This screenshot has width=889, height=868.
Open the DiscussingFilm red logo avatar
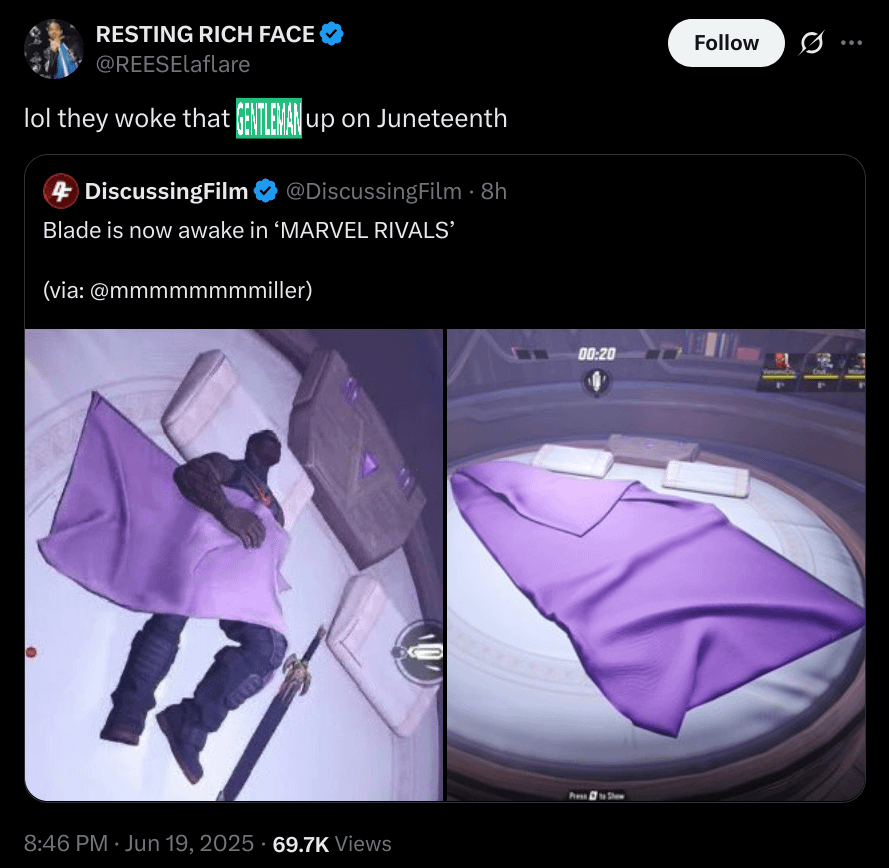(61, 191)
